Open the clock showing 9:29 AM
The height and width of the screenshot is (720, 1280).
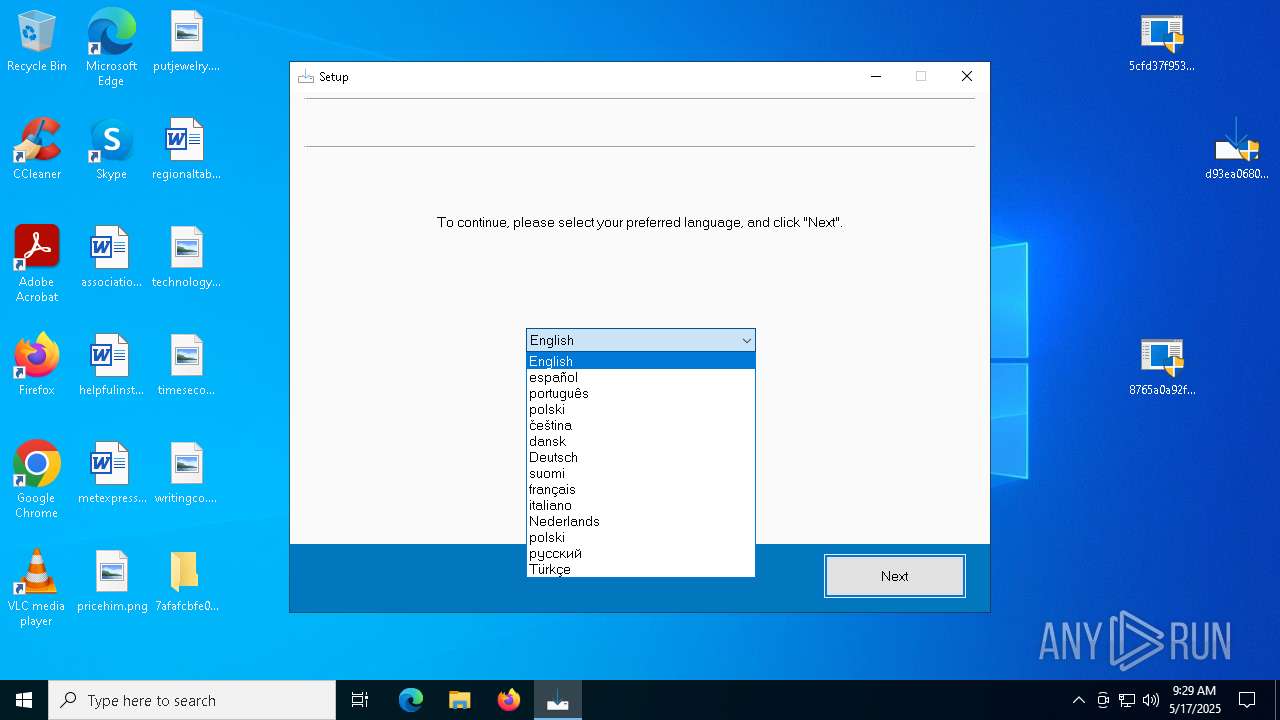tap(1195, 700)
